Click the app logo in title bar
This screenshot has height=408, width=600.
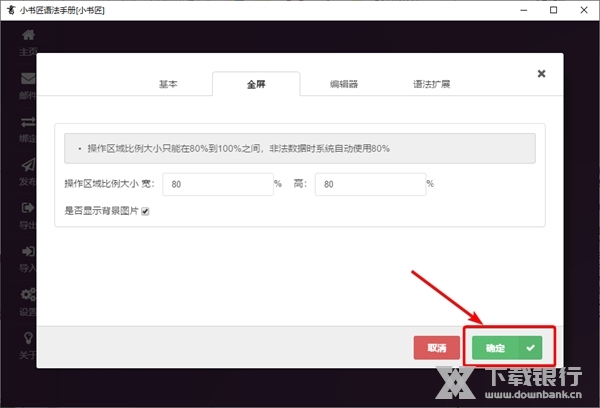[x=11, y=10]
